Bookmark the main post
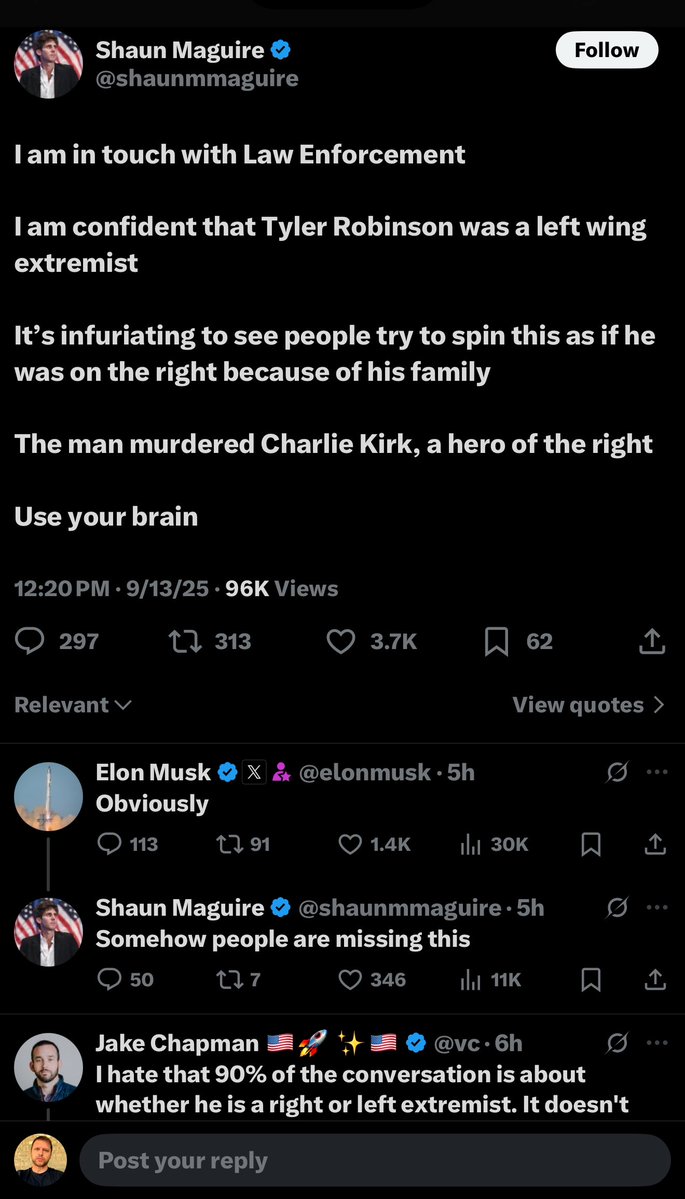The width and height of the screenshot is (685, 1199). pos(496,641)
